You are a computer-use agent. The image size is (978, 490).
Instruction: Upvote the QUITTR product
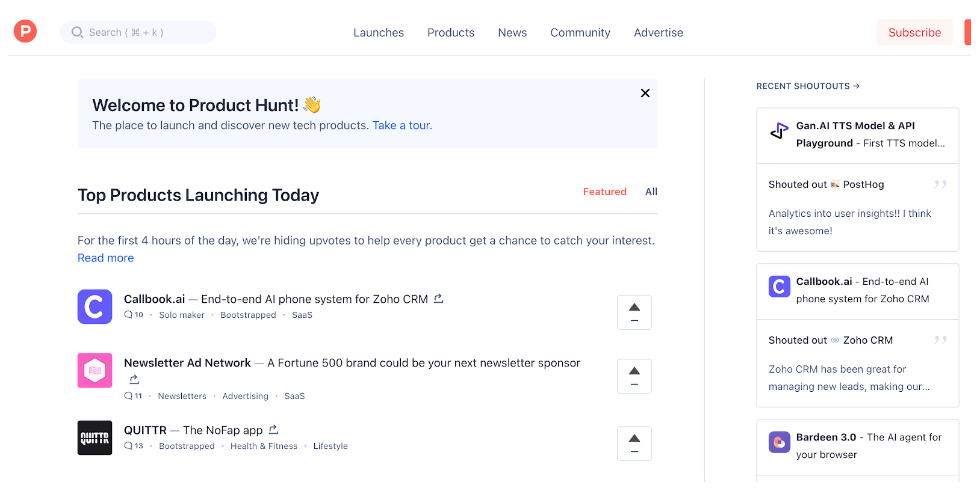coord(634,443)
